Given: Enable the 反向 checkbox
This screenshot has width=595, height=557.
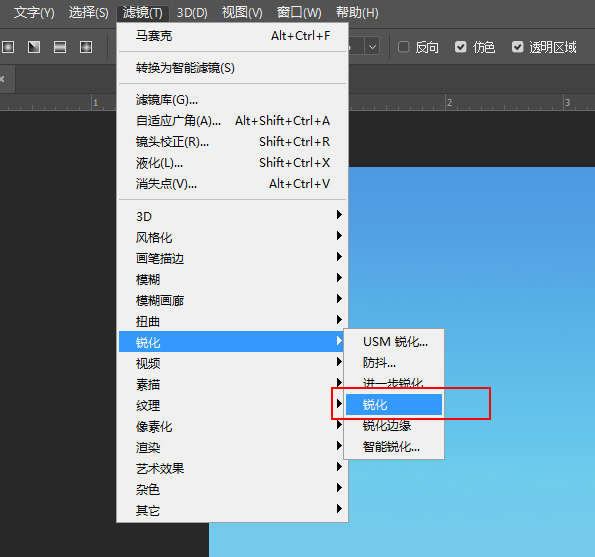Looking at the screenshot, I should pyautogui.click(x=403, y=47).
